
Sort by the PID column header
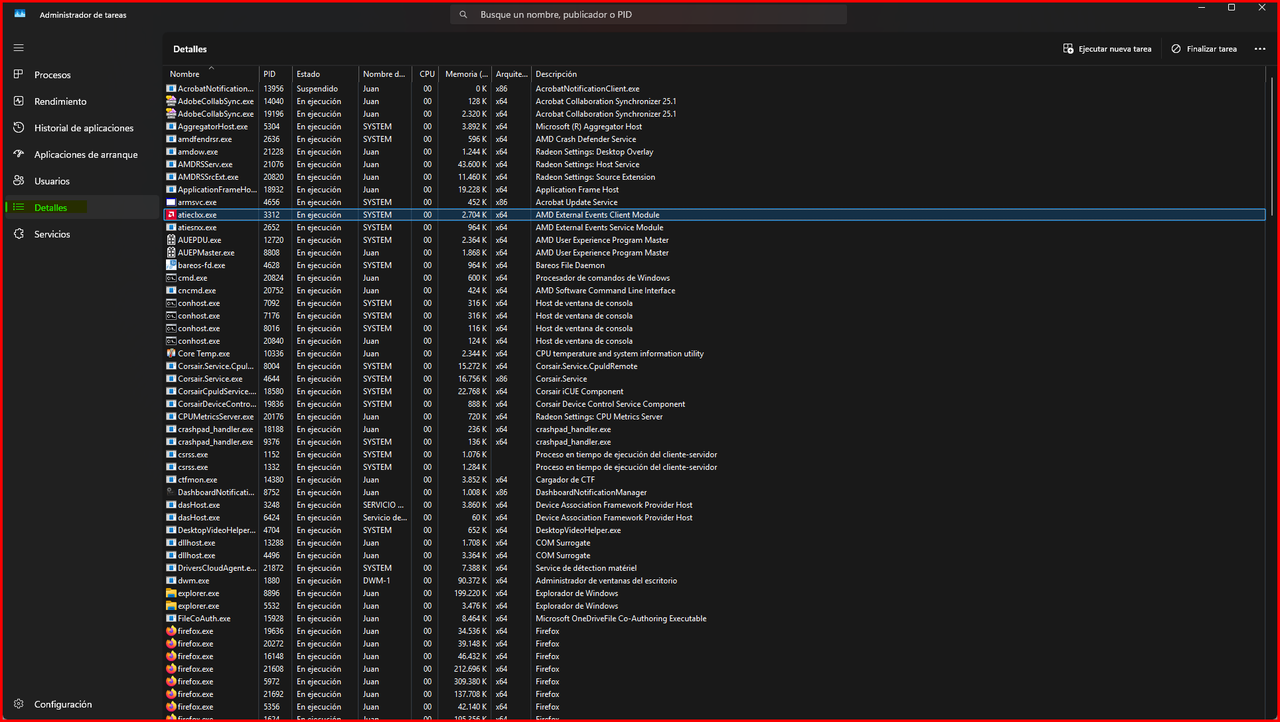[x=275, y=74]
